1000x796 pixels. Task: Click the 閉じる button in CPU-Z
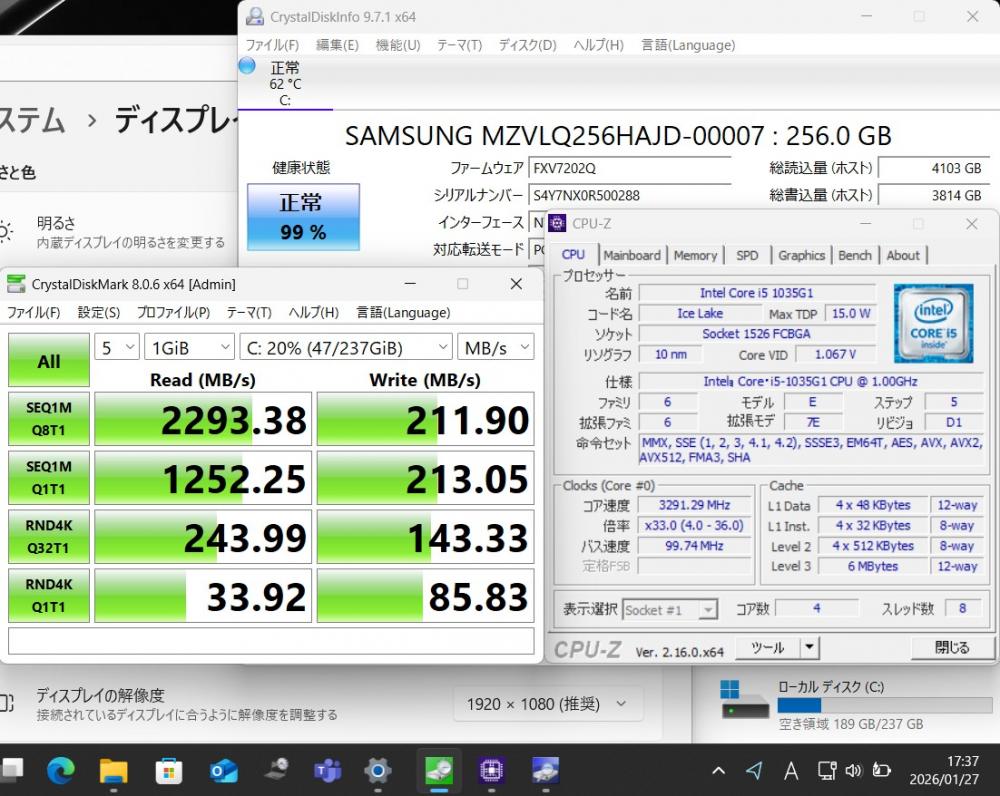click(x=951, y=647)
